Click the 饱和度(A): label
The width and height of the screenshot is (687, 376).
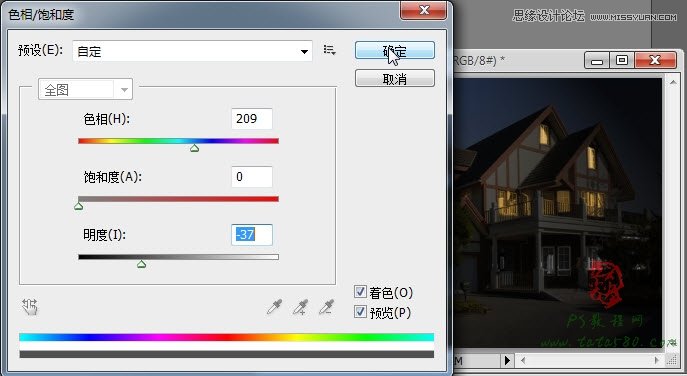tap(113, 177)
